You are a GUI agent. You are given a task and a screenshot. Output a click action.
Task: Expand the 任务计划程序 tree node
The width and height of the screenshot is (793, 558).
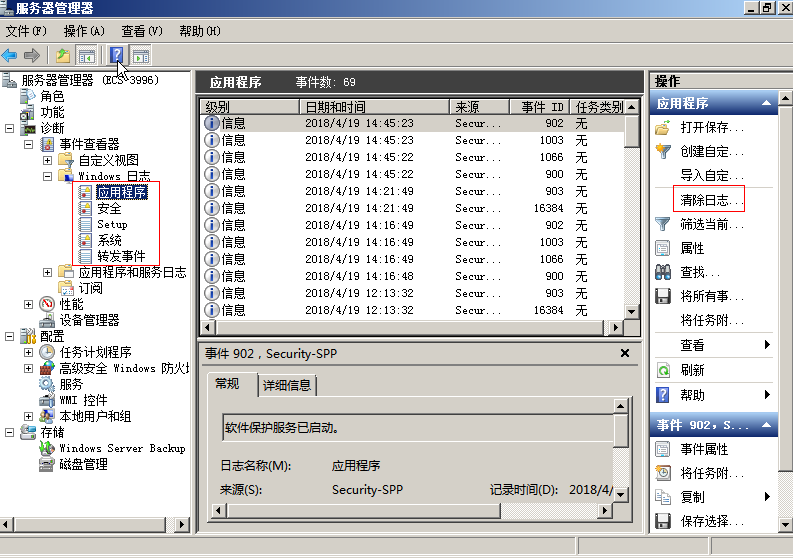[28, 352]
